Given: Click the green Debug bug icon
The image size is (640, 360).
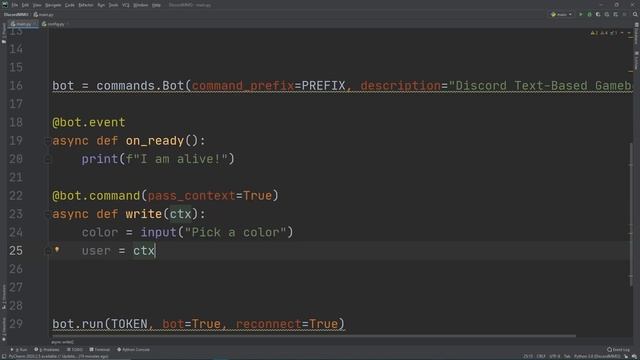Looking at the screenshot, I should tap(589, 14).
